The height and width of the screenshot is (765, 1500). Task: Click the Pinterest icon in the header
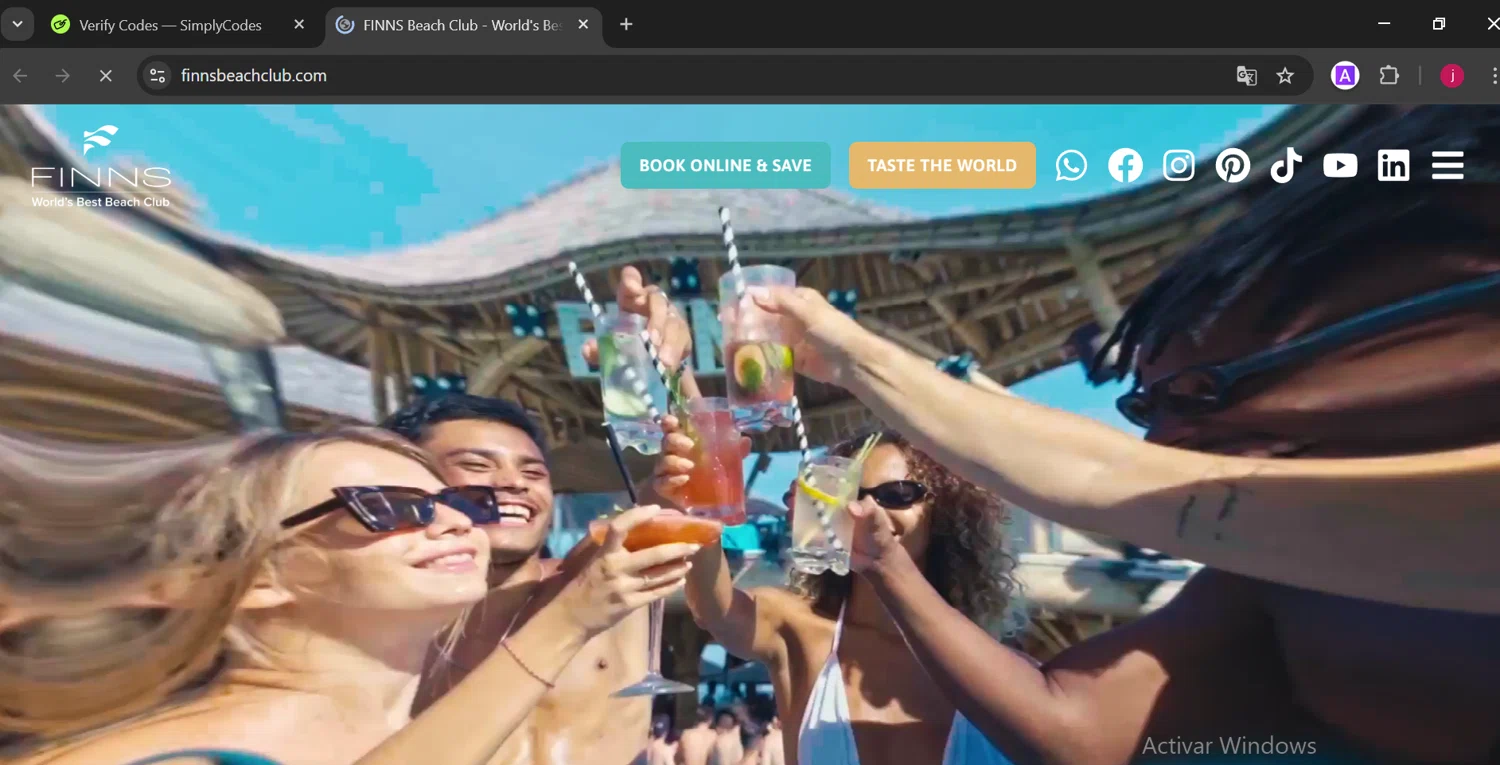pyautogui.click(x=1233, y=165)
